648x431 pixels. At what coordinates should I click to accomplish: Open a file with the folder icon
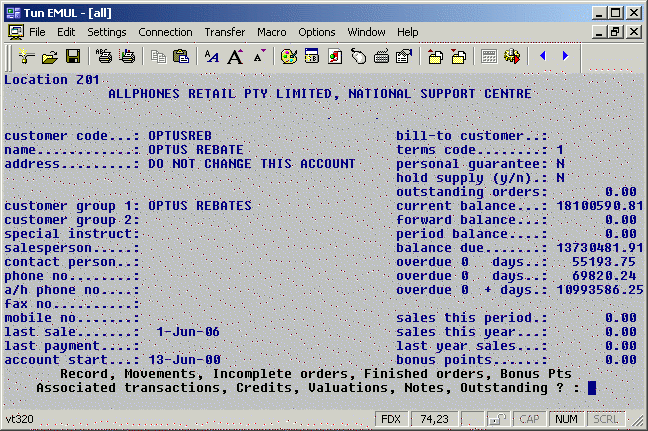tap(50, 56)
